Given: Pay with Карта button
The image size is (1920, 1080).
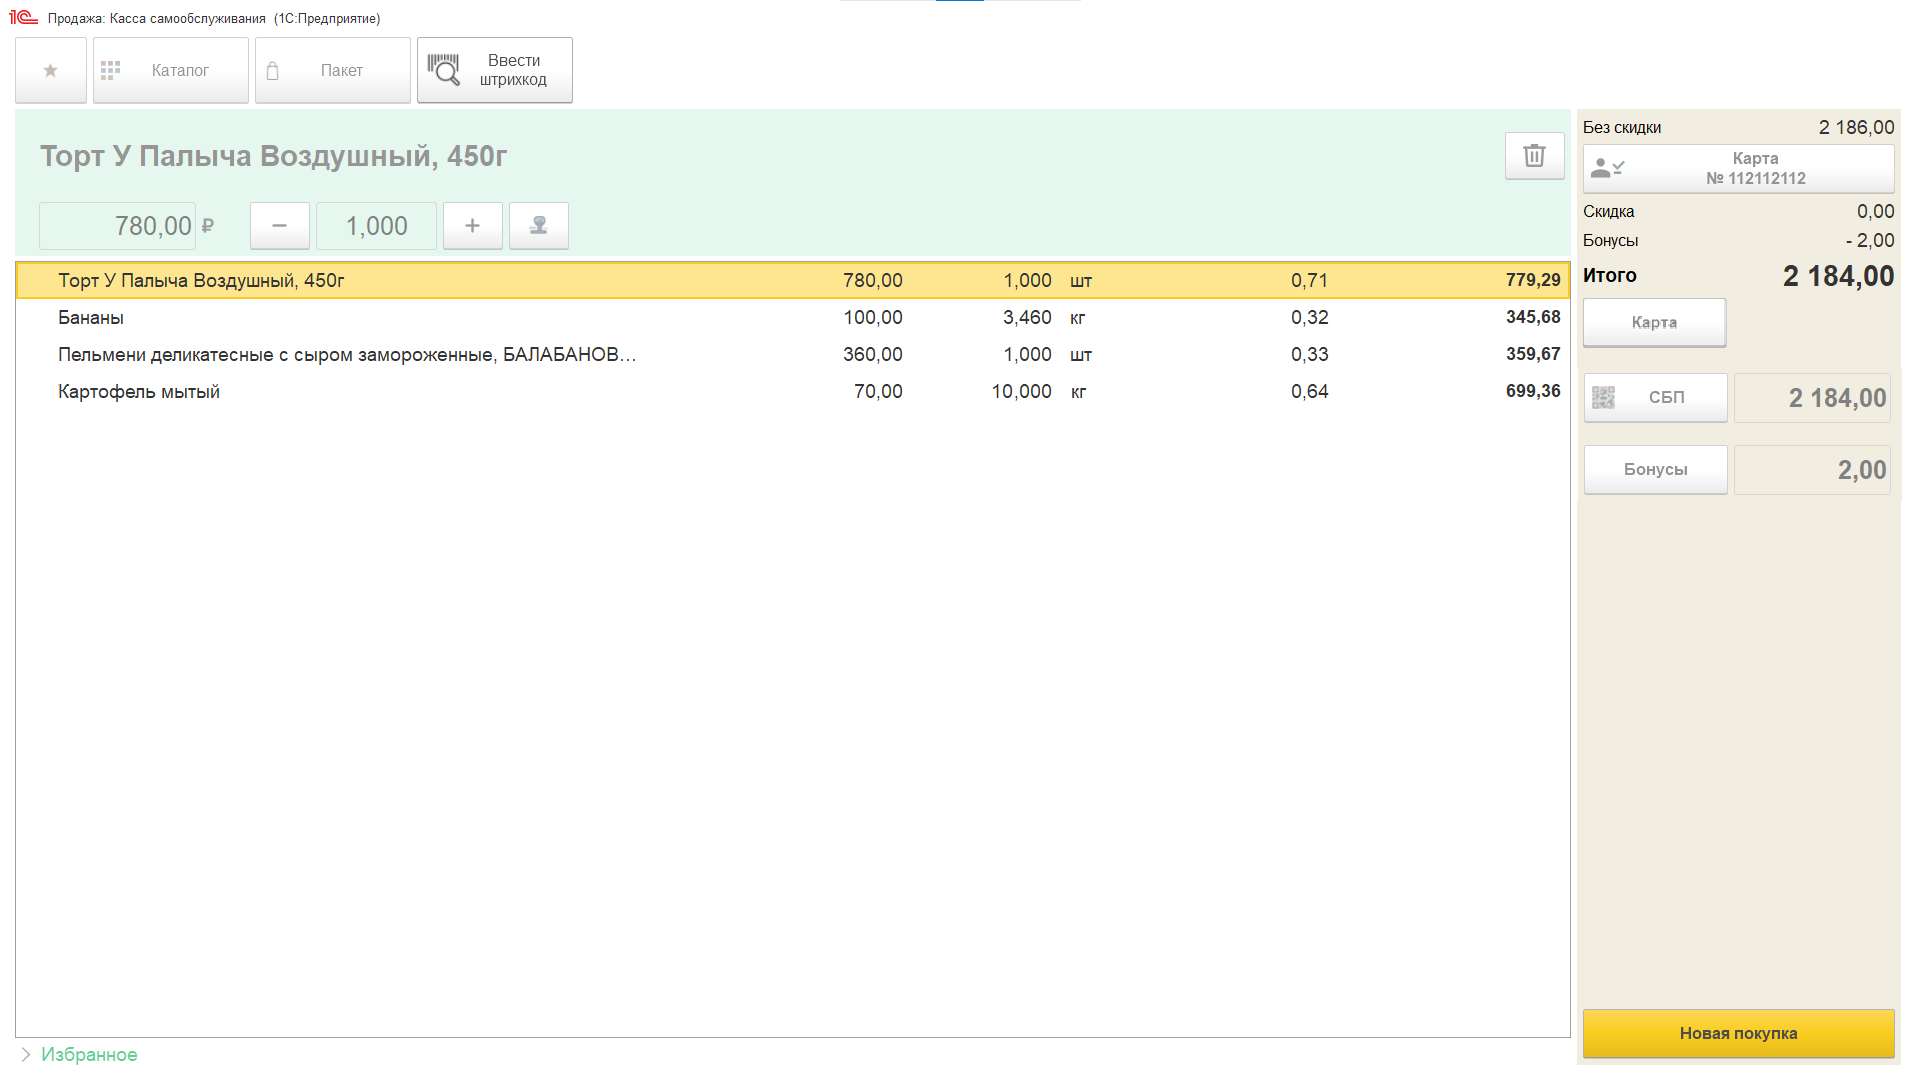Looking at the screenshot, I should click(x=1654, y=323).
